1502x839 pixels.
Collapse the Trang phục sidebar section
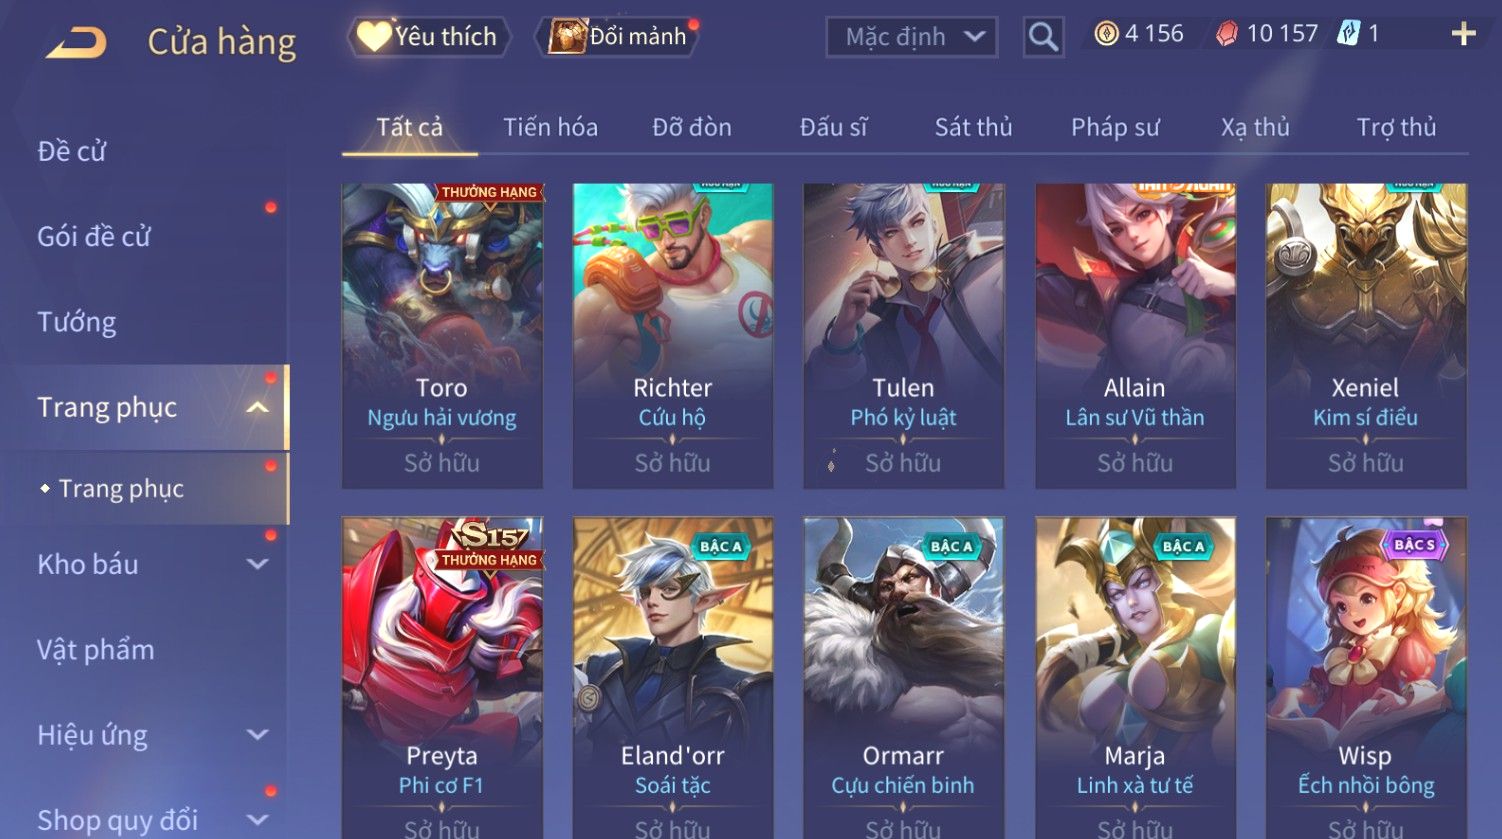pos(257,408)
